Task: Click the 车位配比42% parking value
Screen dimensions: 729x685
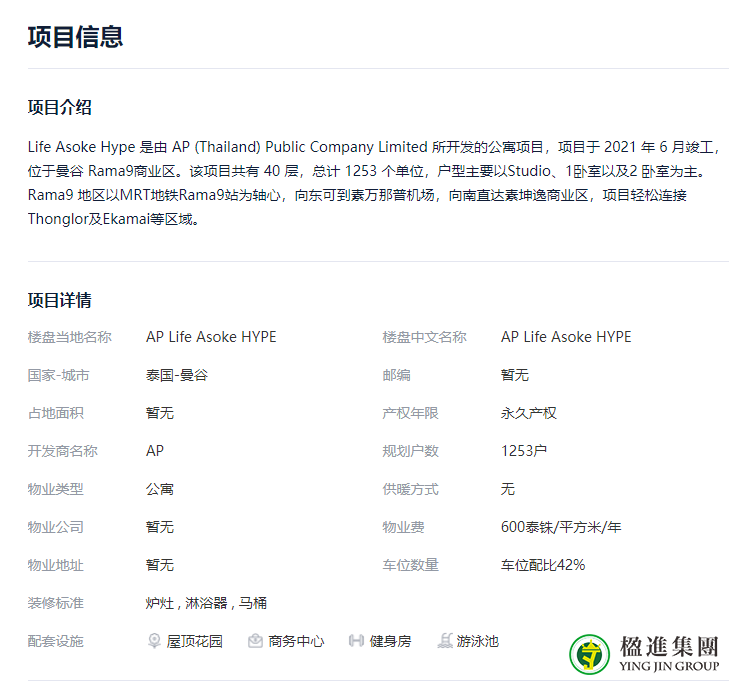Action: [543, 565]
